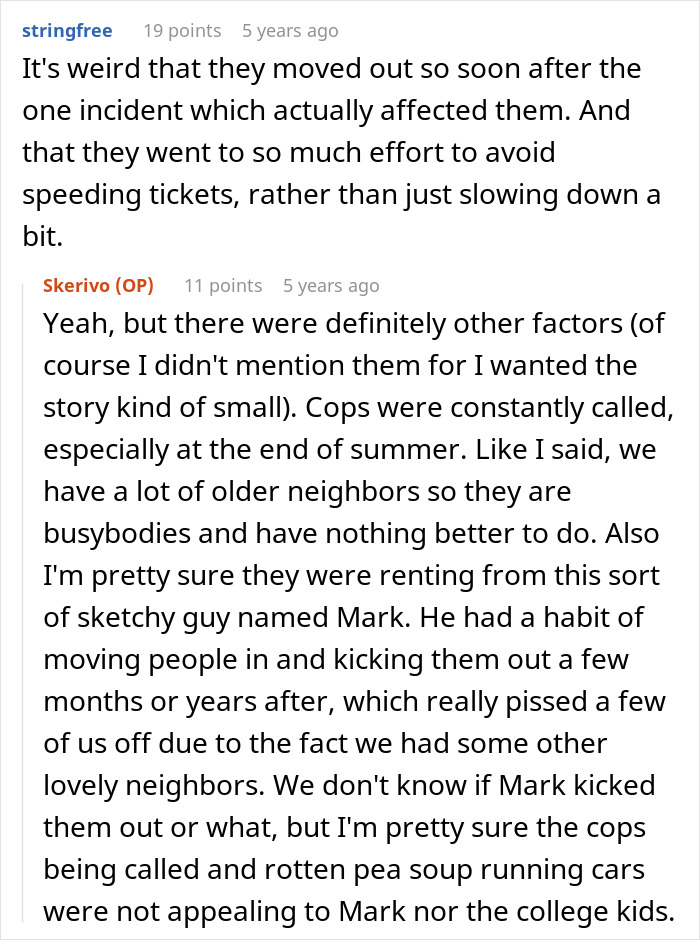Open timestamp on stringfree's comment
The width and height of the screenshot is (700, 940).
click(290, 30)
